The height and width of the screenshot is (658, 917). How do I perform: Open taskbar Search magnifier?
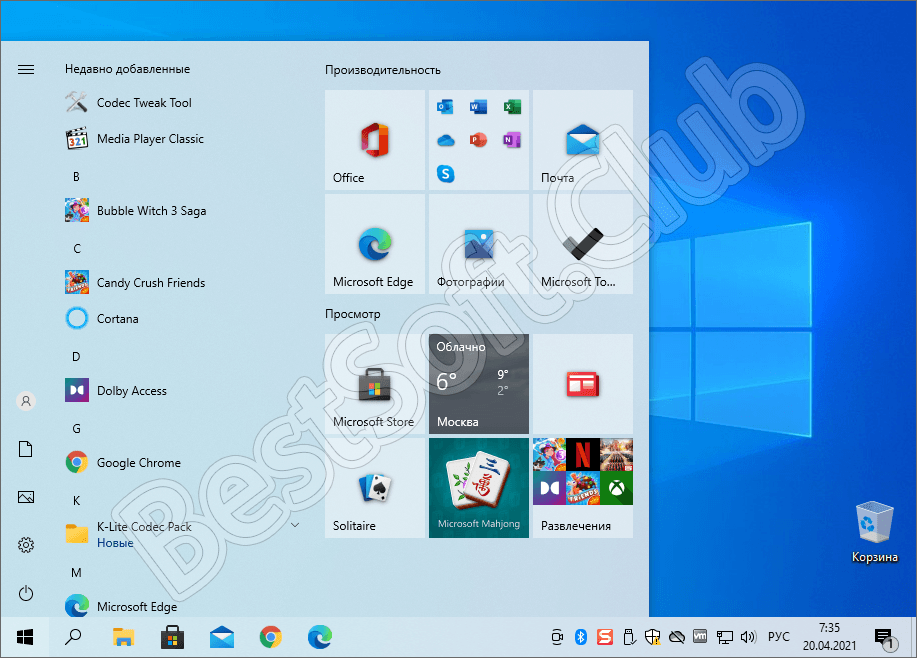point(73,637)
